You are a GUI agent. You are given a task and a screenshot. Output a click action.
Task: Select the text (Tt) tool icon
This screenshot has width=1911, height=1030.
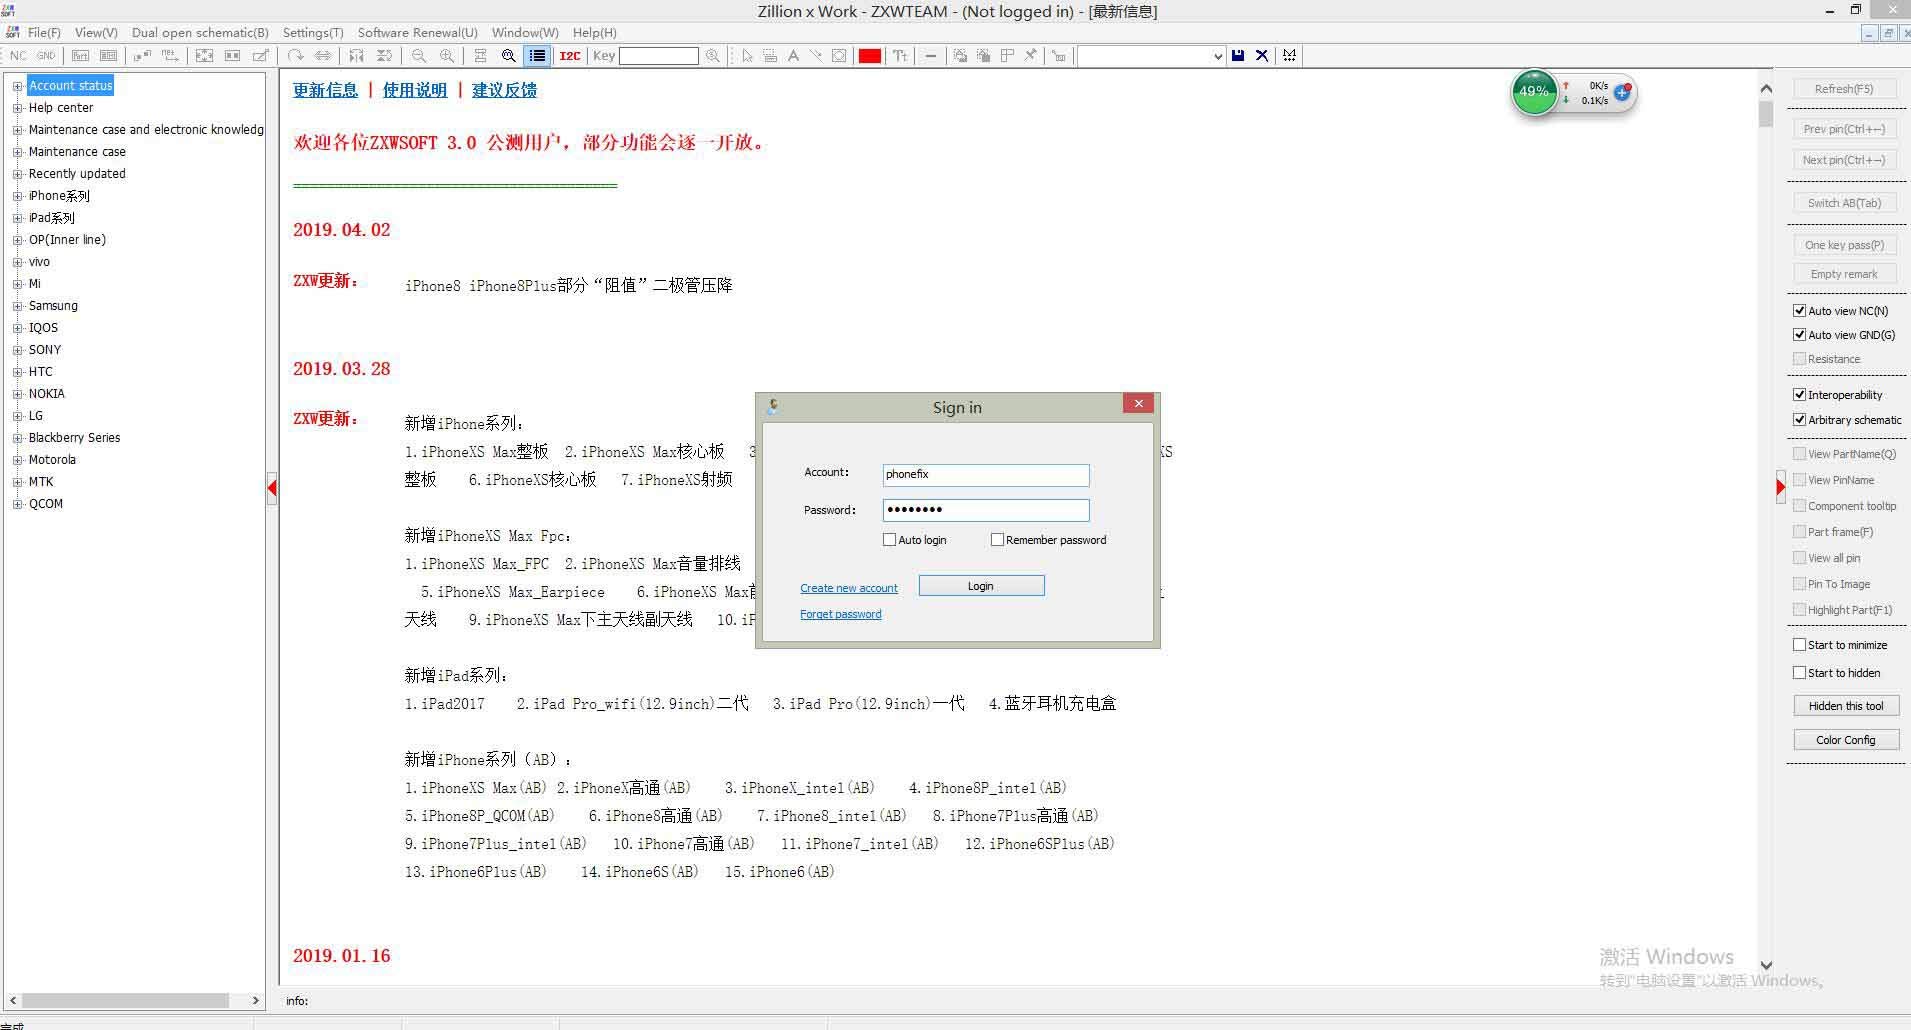[899, 56]
